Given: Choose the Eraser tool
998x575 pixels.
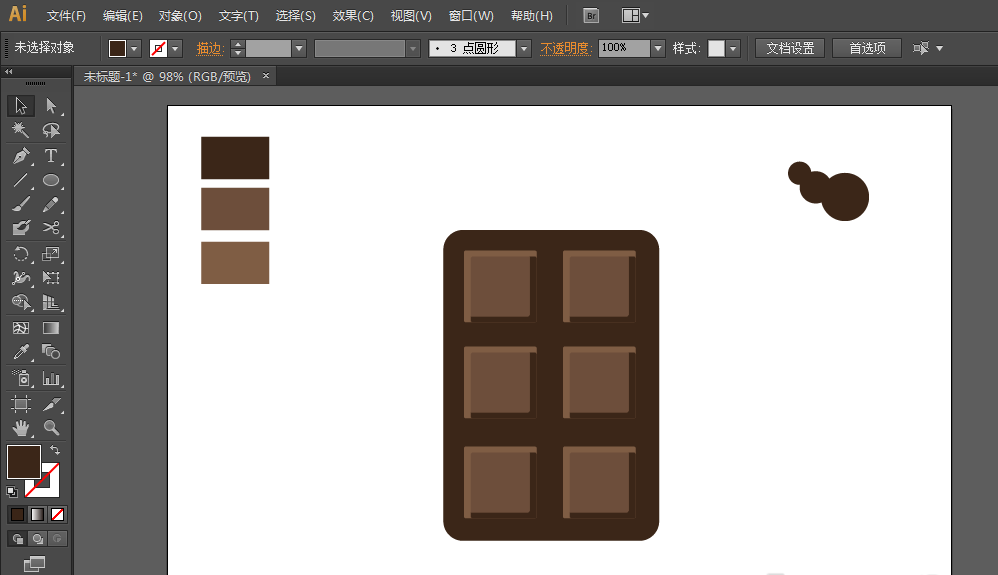Looking at the screenshot, I should pyautogui.click(x=21, y=228).
